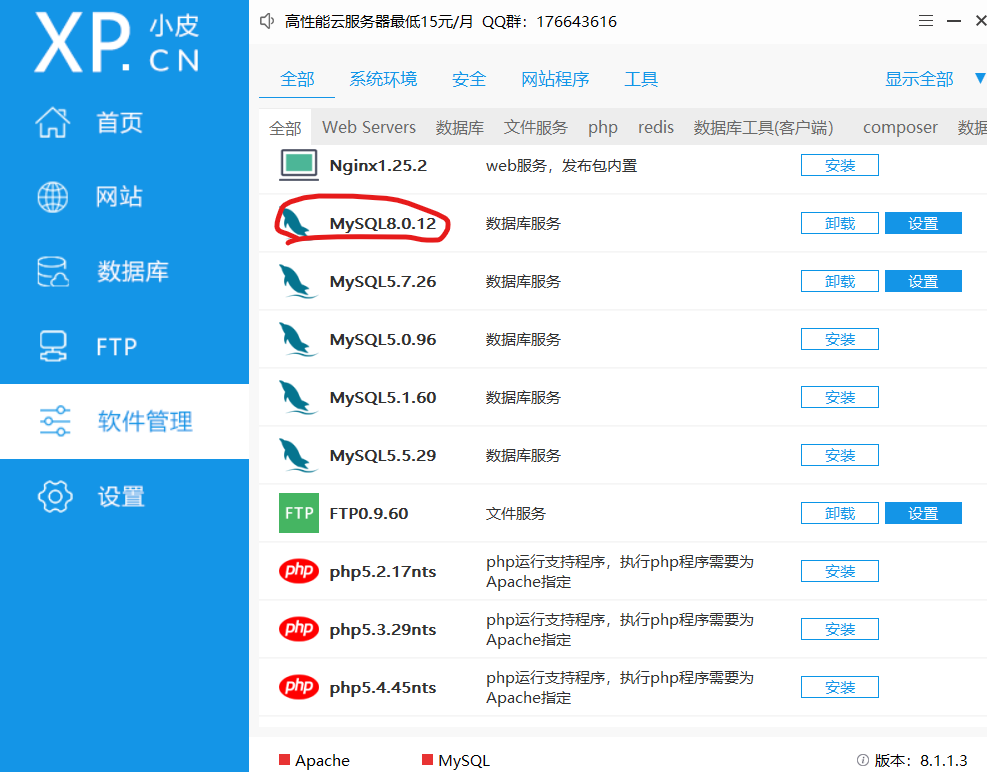The height and width of the screenshot is (772, 987).
Task: Click the MySQL5.1.60 dolphin icon
Action: point(298,397)
